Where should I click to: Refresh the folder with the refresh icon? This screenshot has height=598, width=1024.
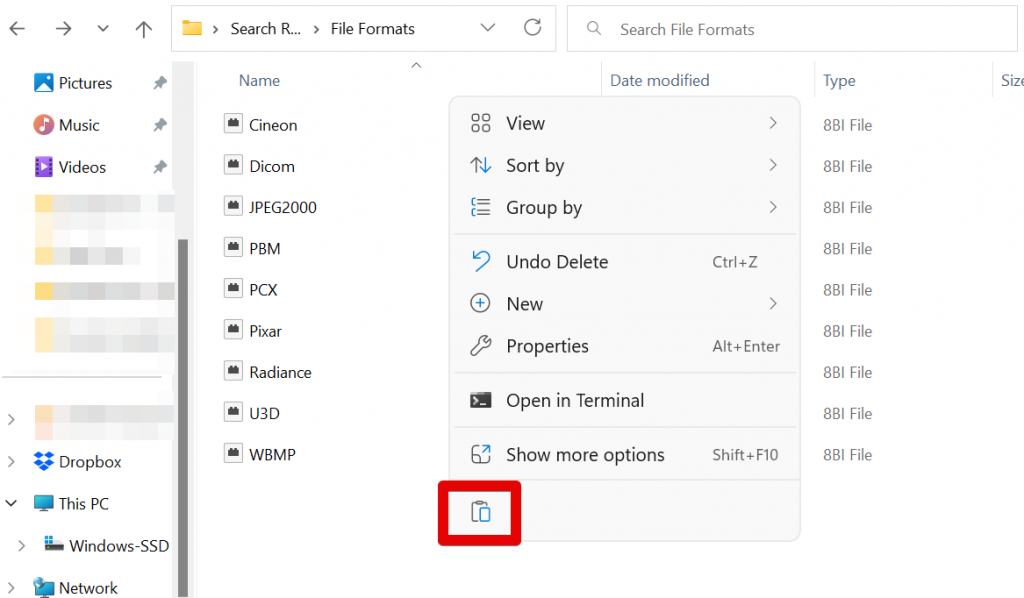coord(532,28)
